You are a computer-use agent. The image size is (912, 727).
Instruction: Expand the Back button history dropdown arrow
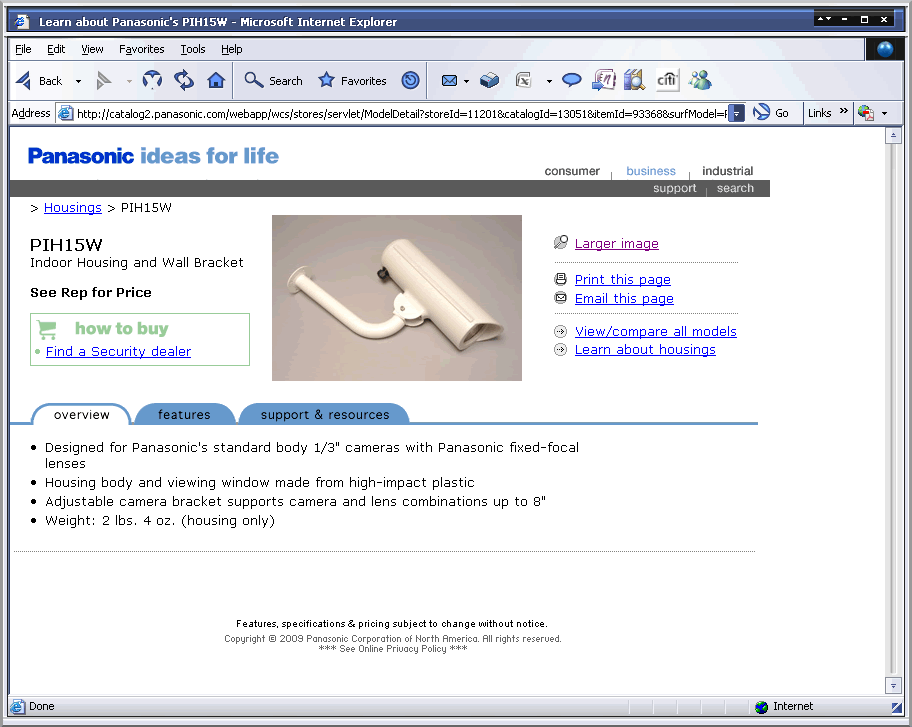pos(79,81)
